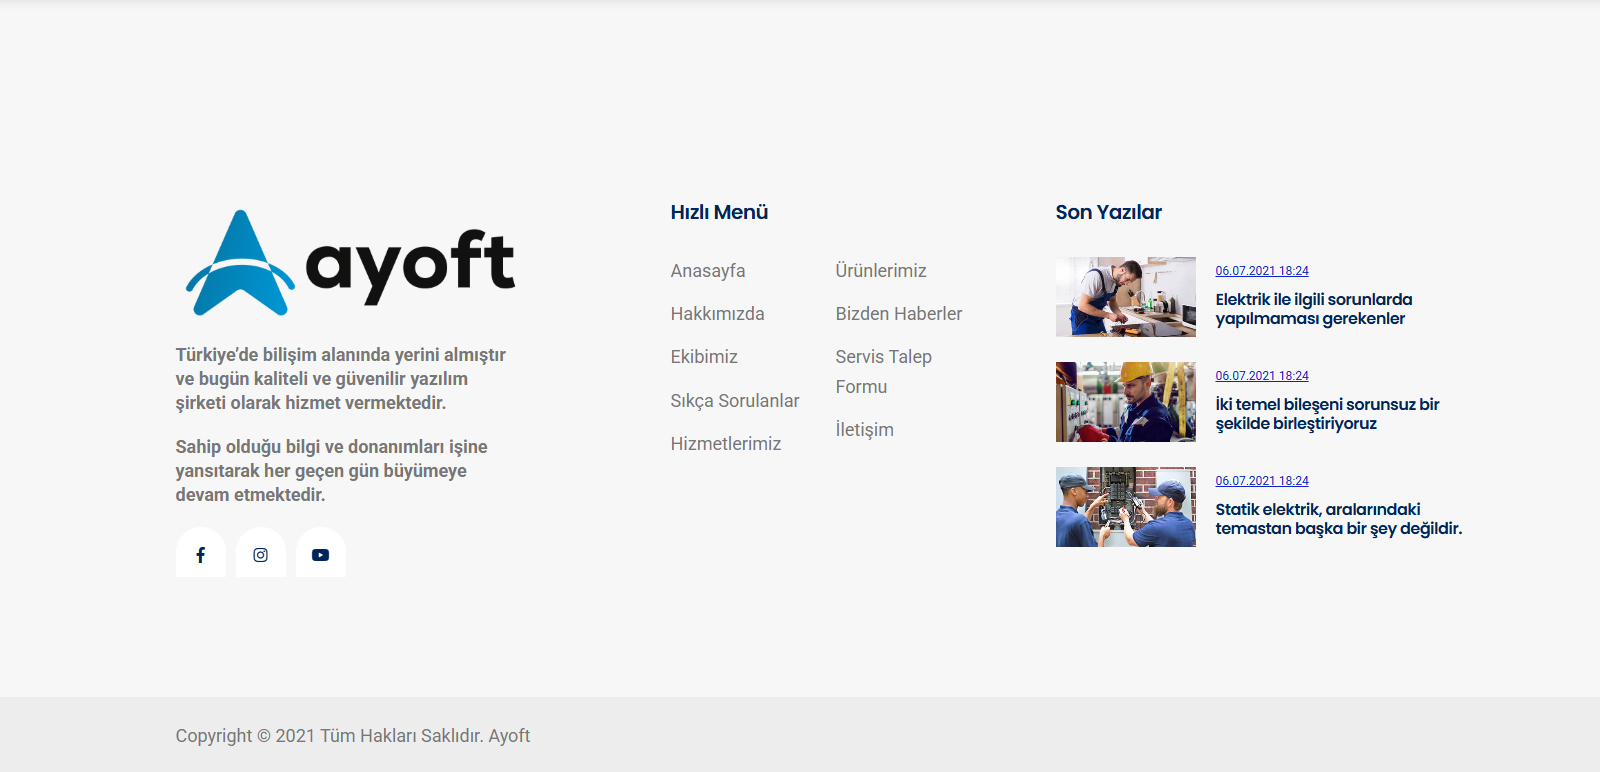1600x772 pixels.
Task: Open post about Elektrik ile ilgili sorunlarda
Action: point(1314,309)
